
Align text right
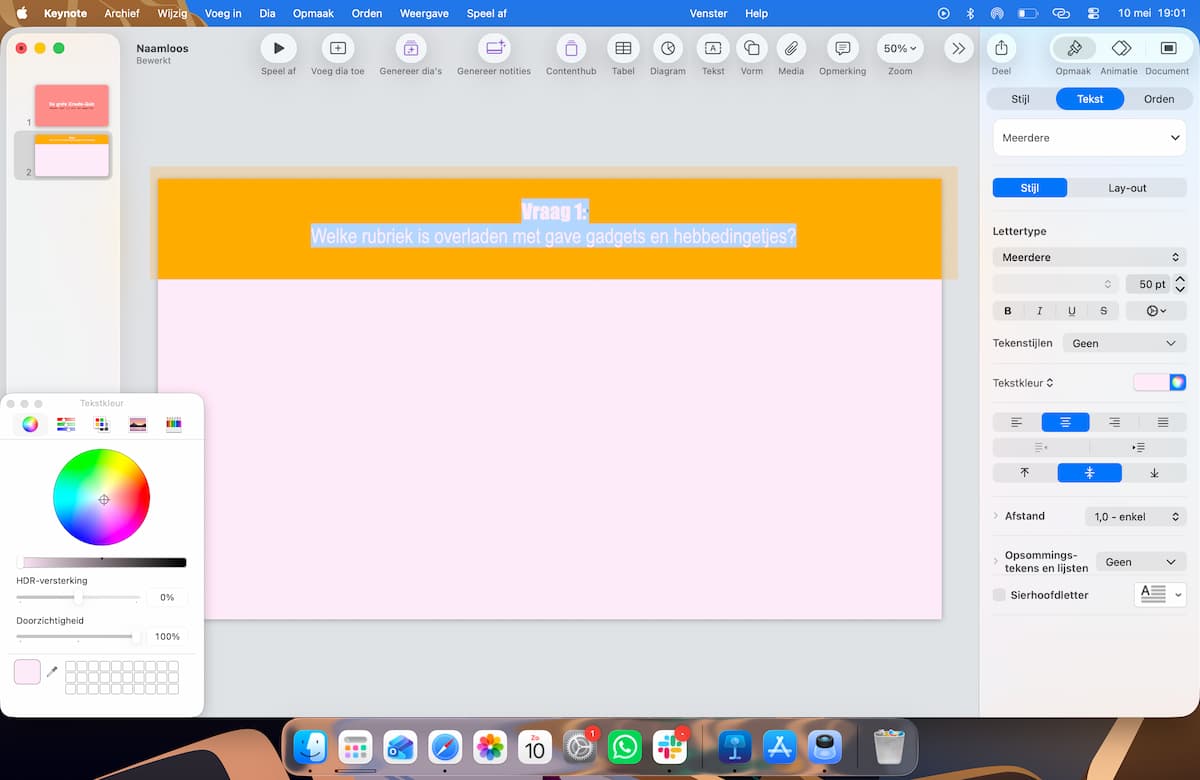[x=1114, y=422]
